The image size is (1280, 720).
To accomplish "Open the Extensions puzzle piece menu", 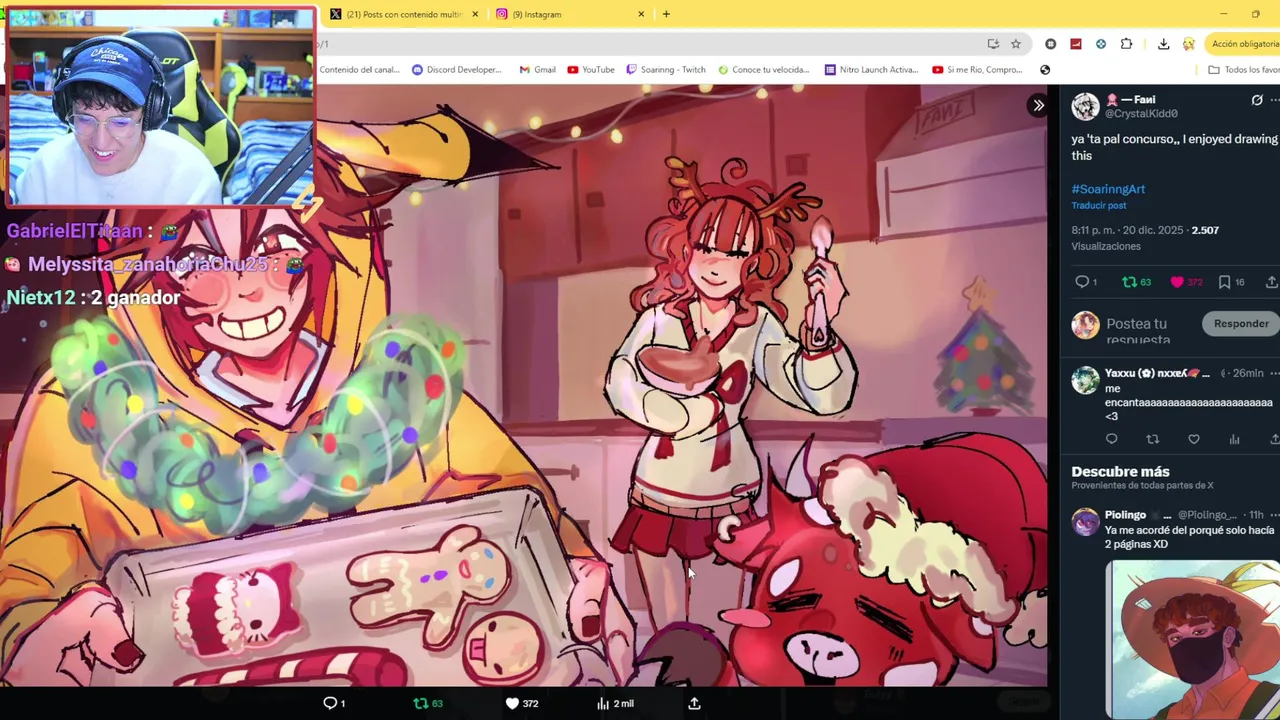I will pos(1127,44).
